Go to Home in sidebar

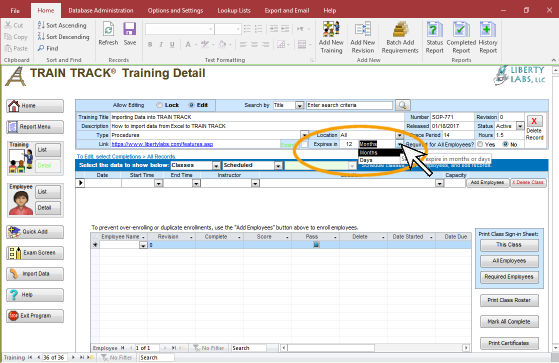tap(35, 106)
